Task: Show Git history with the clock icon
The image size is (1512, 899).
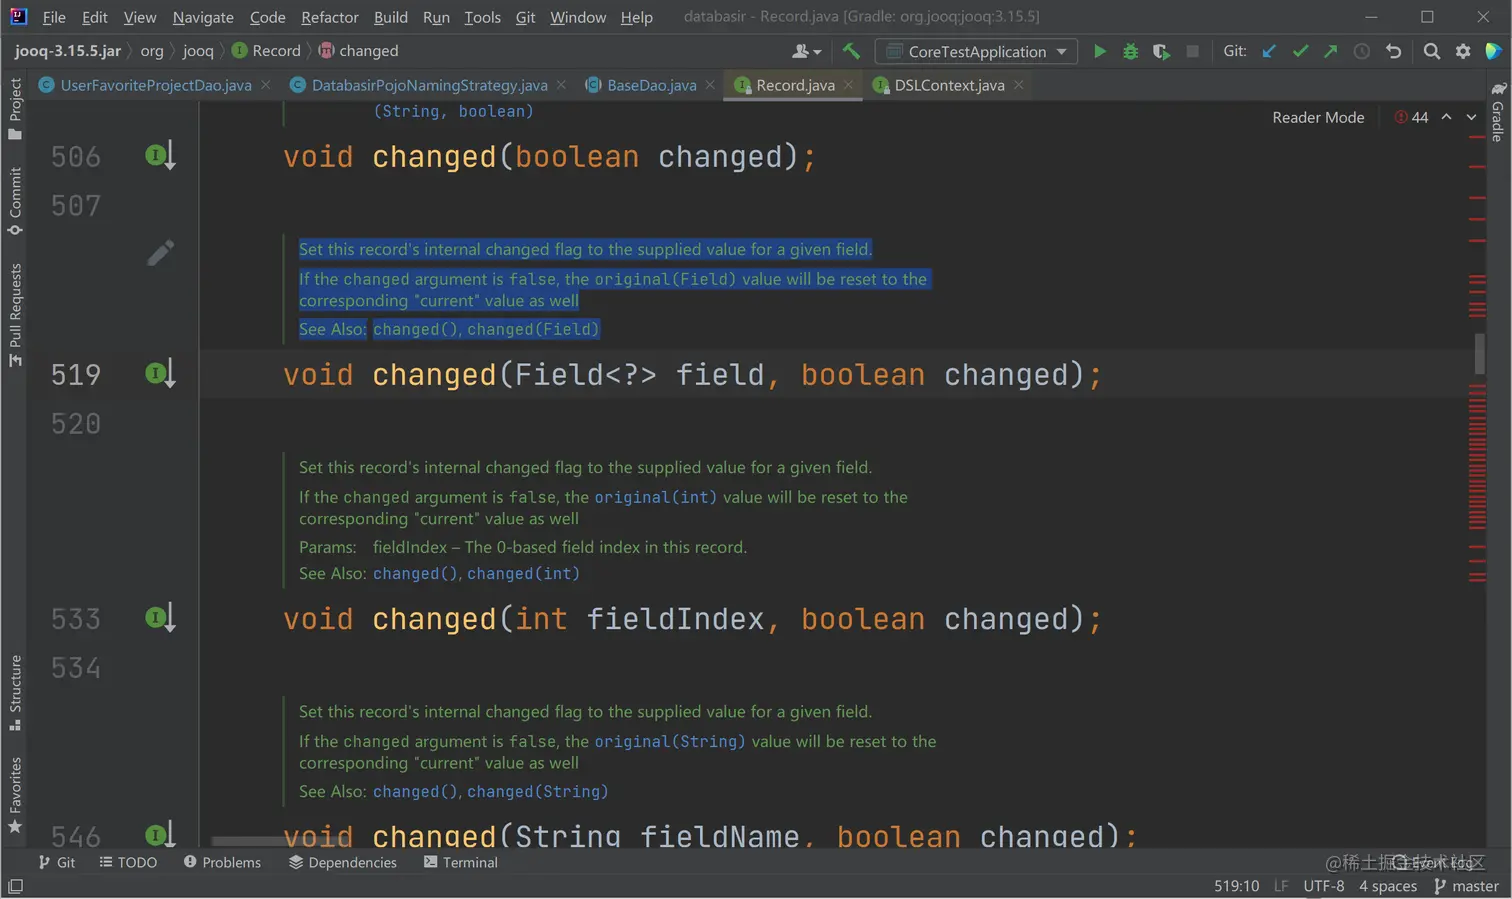Action: pos(1362,51)
